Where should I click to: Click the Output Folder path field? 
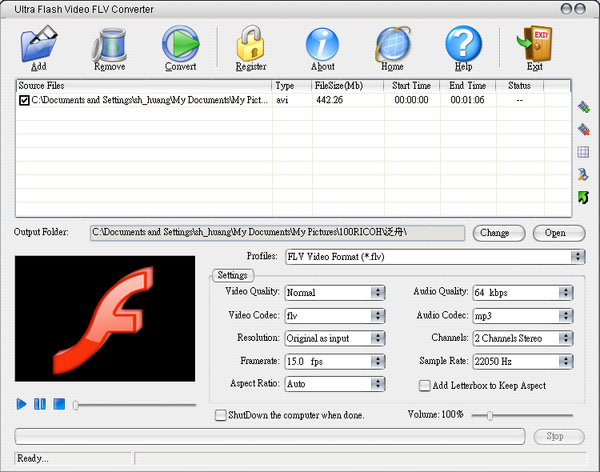(x=277, y=233)
